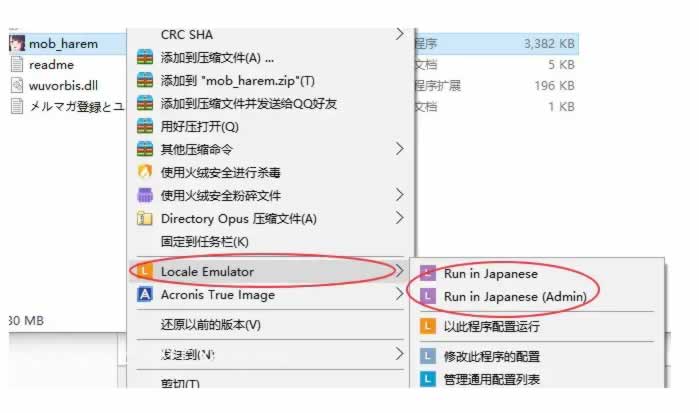
Task: Click the Directory Opus archive icon
Action: click(146, 218)
